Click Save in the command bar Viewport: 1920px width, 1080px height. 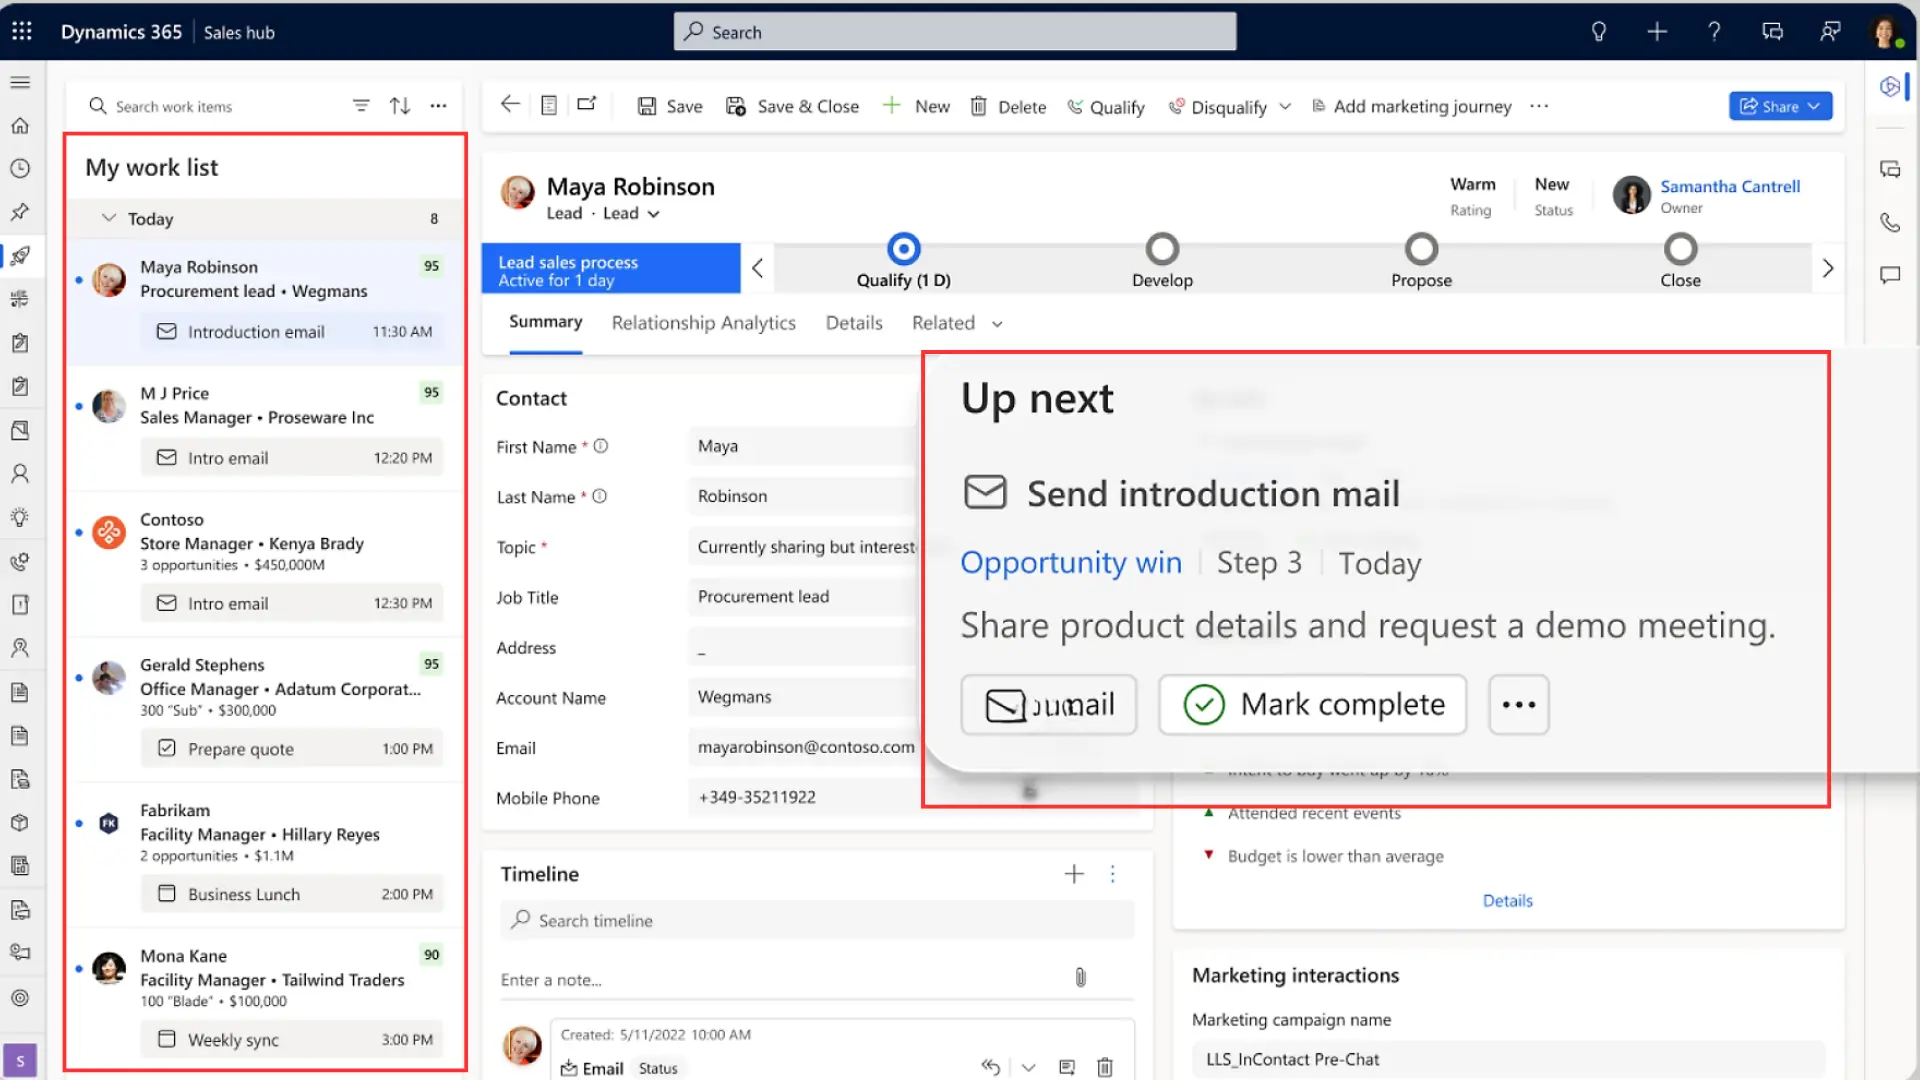click(x=670, y=106)
